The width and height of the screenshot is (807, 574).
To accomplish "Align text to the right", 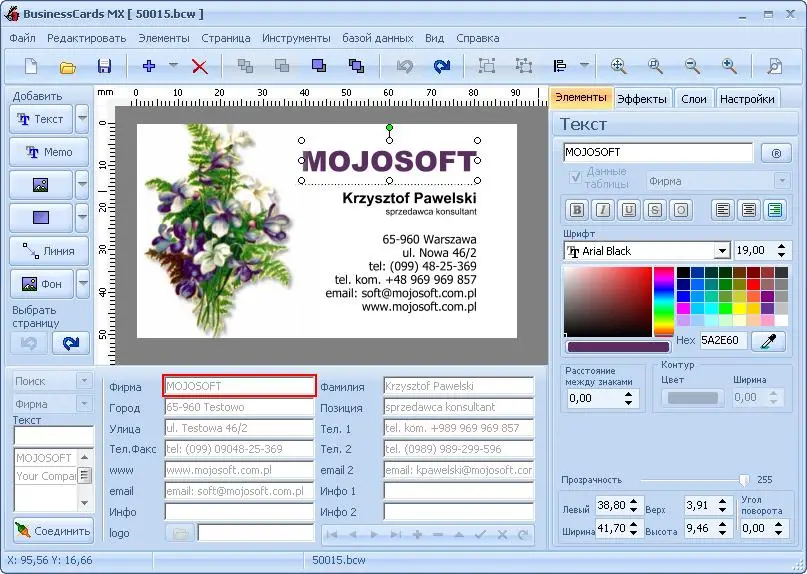I will point(775,210).
